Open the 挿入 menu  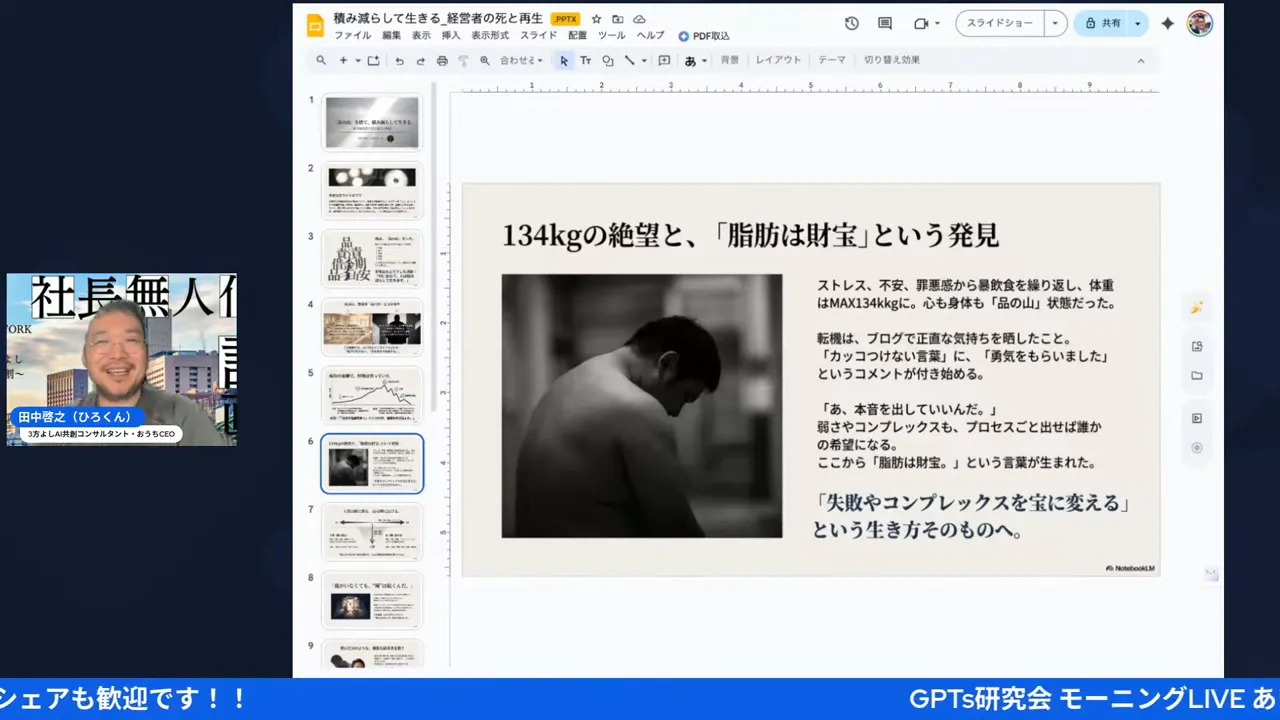coord(450,36)
